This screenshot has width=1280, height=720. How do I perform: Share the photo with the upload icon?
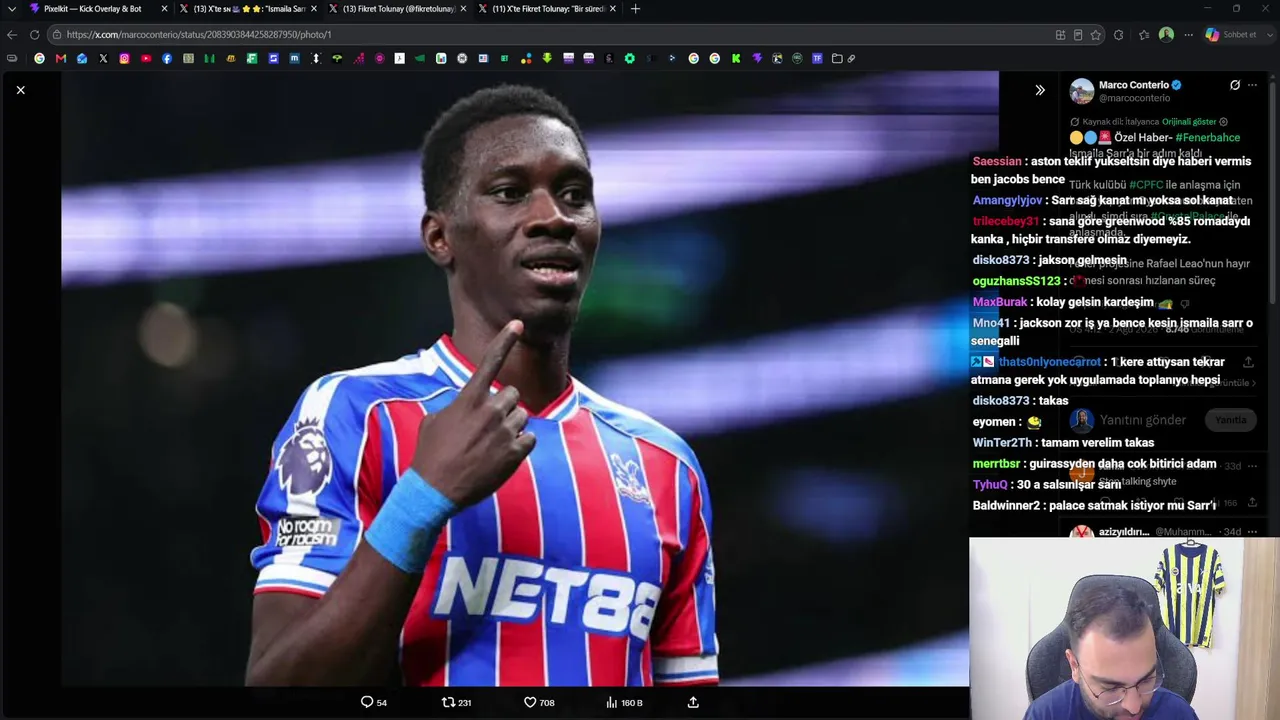click(x=693, y=702)
